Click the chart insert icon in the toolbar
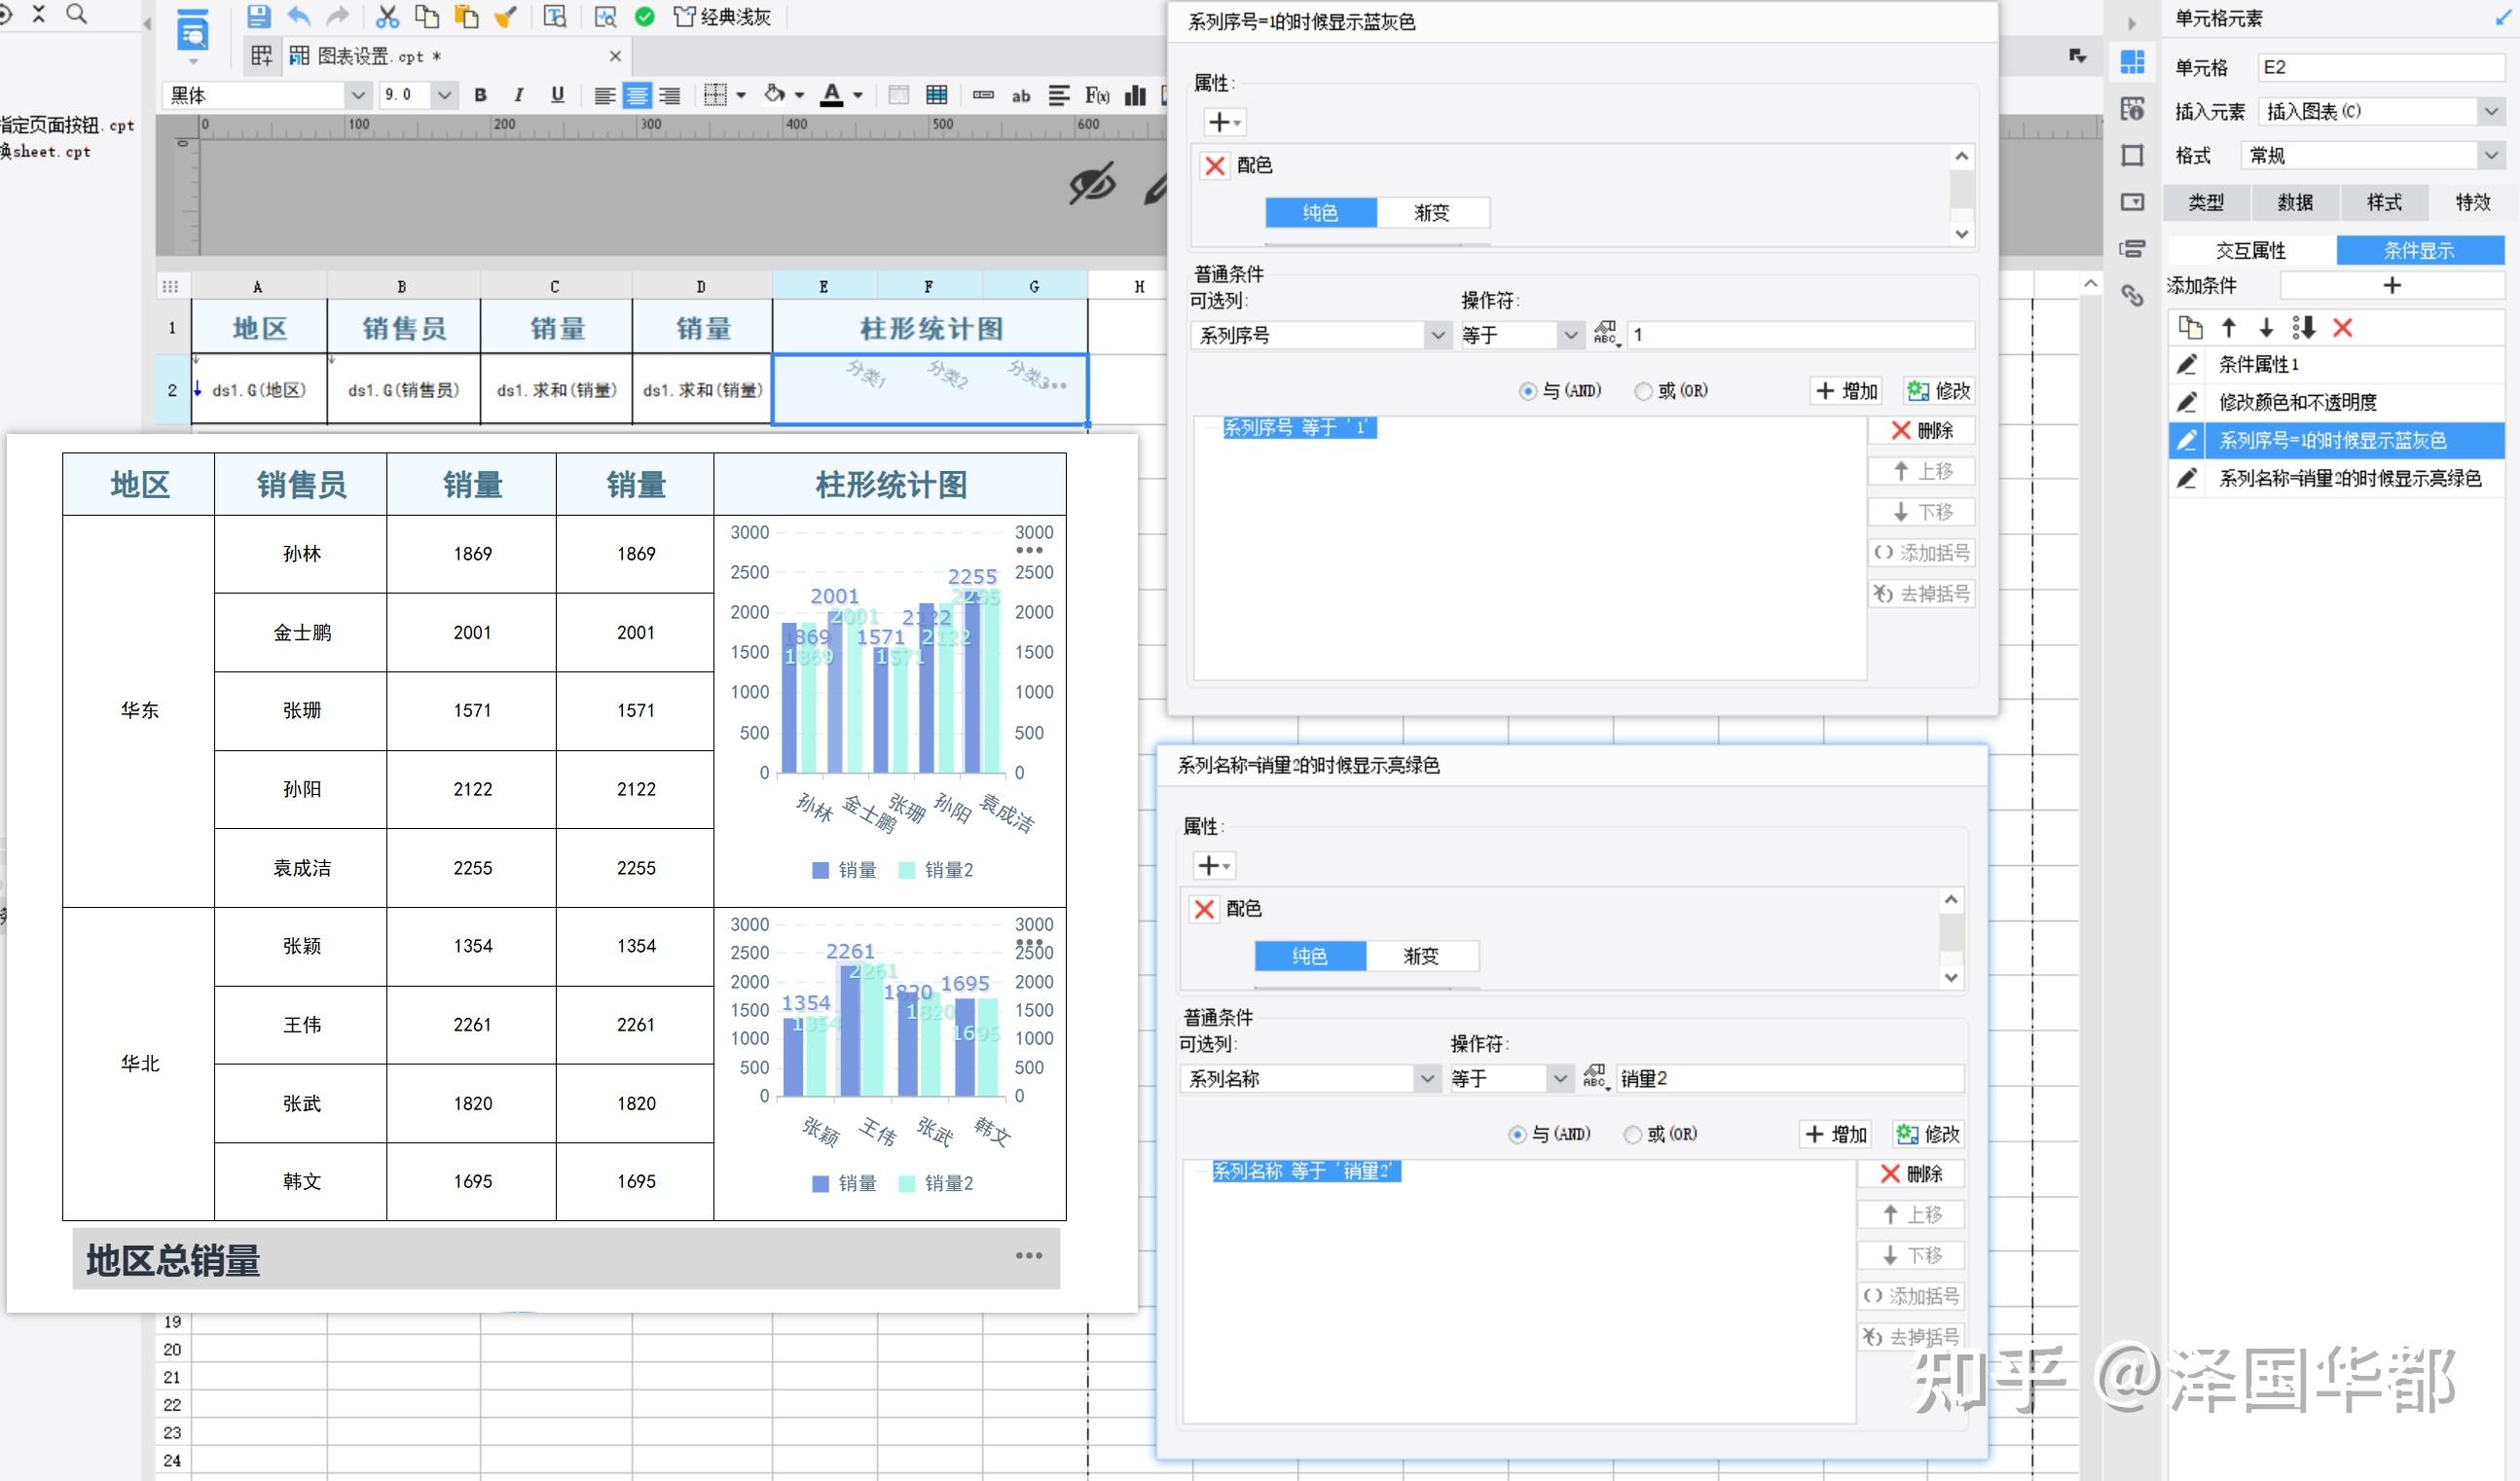 pyautogui.click(x=1135, y=95)
